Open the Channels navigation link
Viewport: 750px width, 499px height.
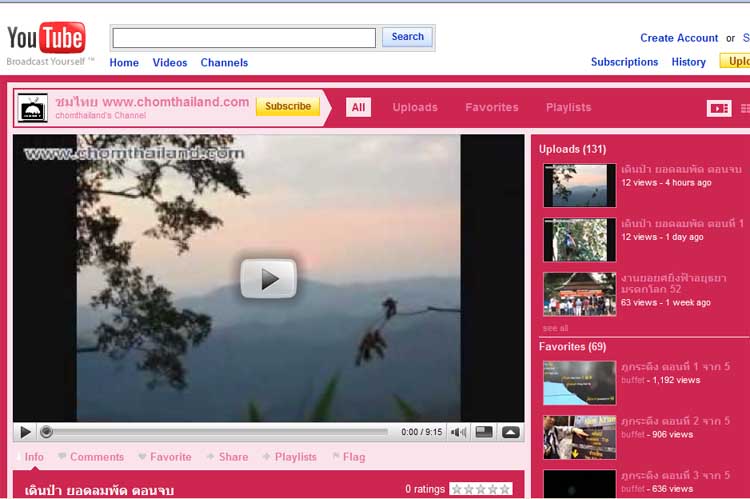click(x=224, y=63)
